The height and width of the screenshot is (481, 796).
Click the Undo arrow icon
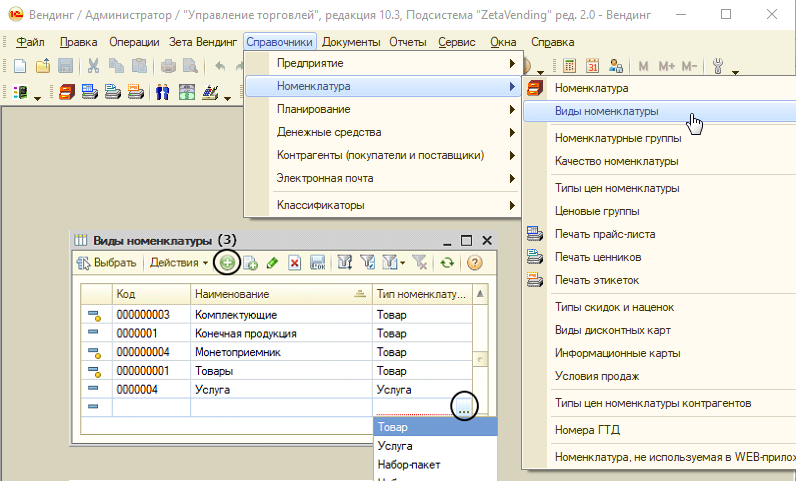coord(219,66)
